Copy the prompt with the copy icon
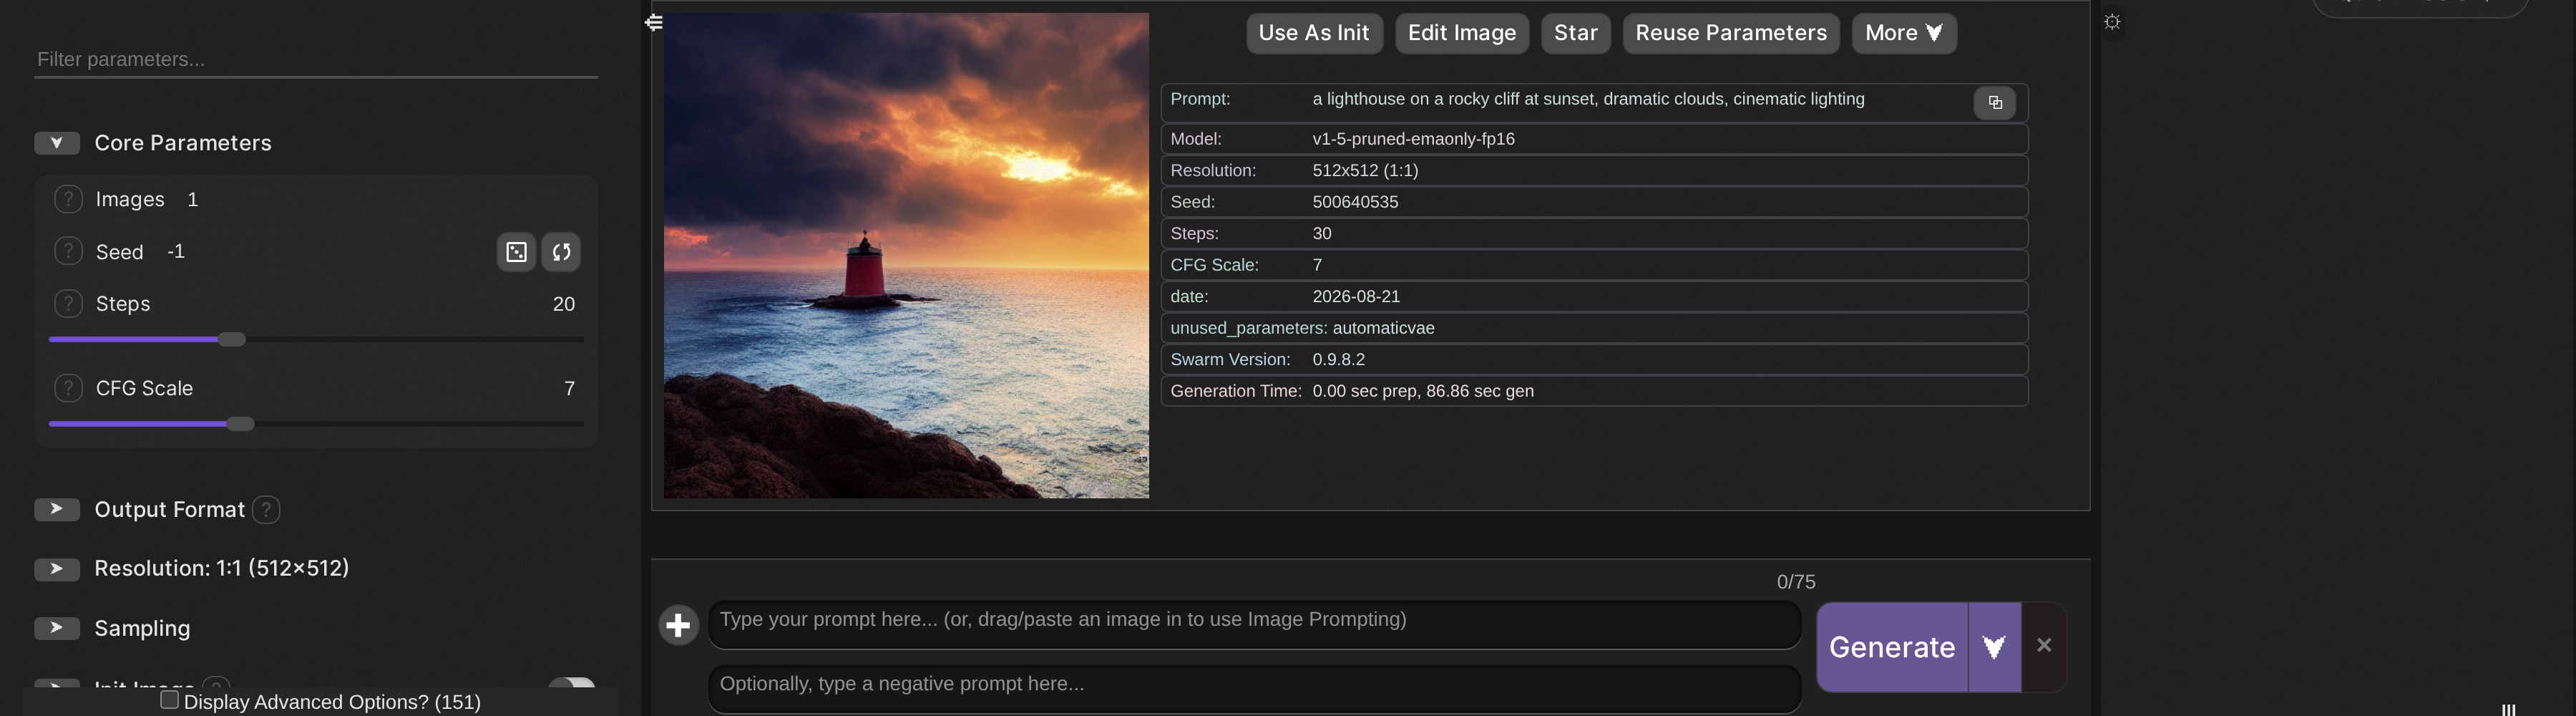The height and width of the screenshot is (716, 2576). tap(1994, 103)
